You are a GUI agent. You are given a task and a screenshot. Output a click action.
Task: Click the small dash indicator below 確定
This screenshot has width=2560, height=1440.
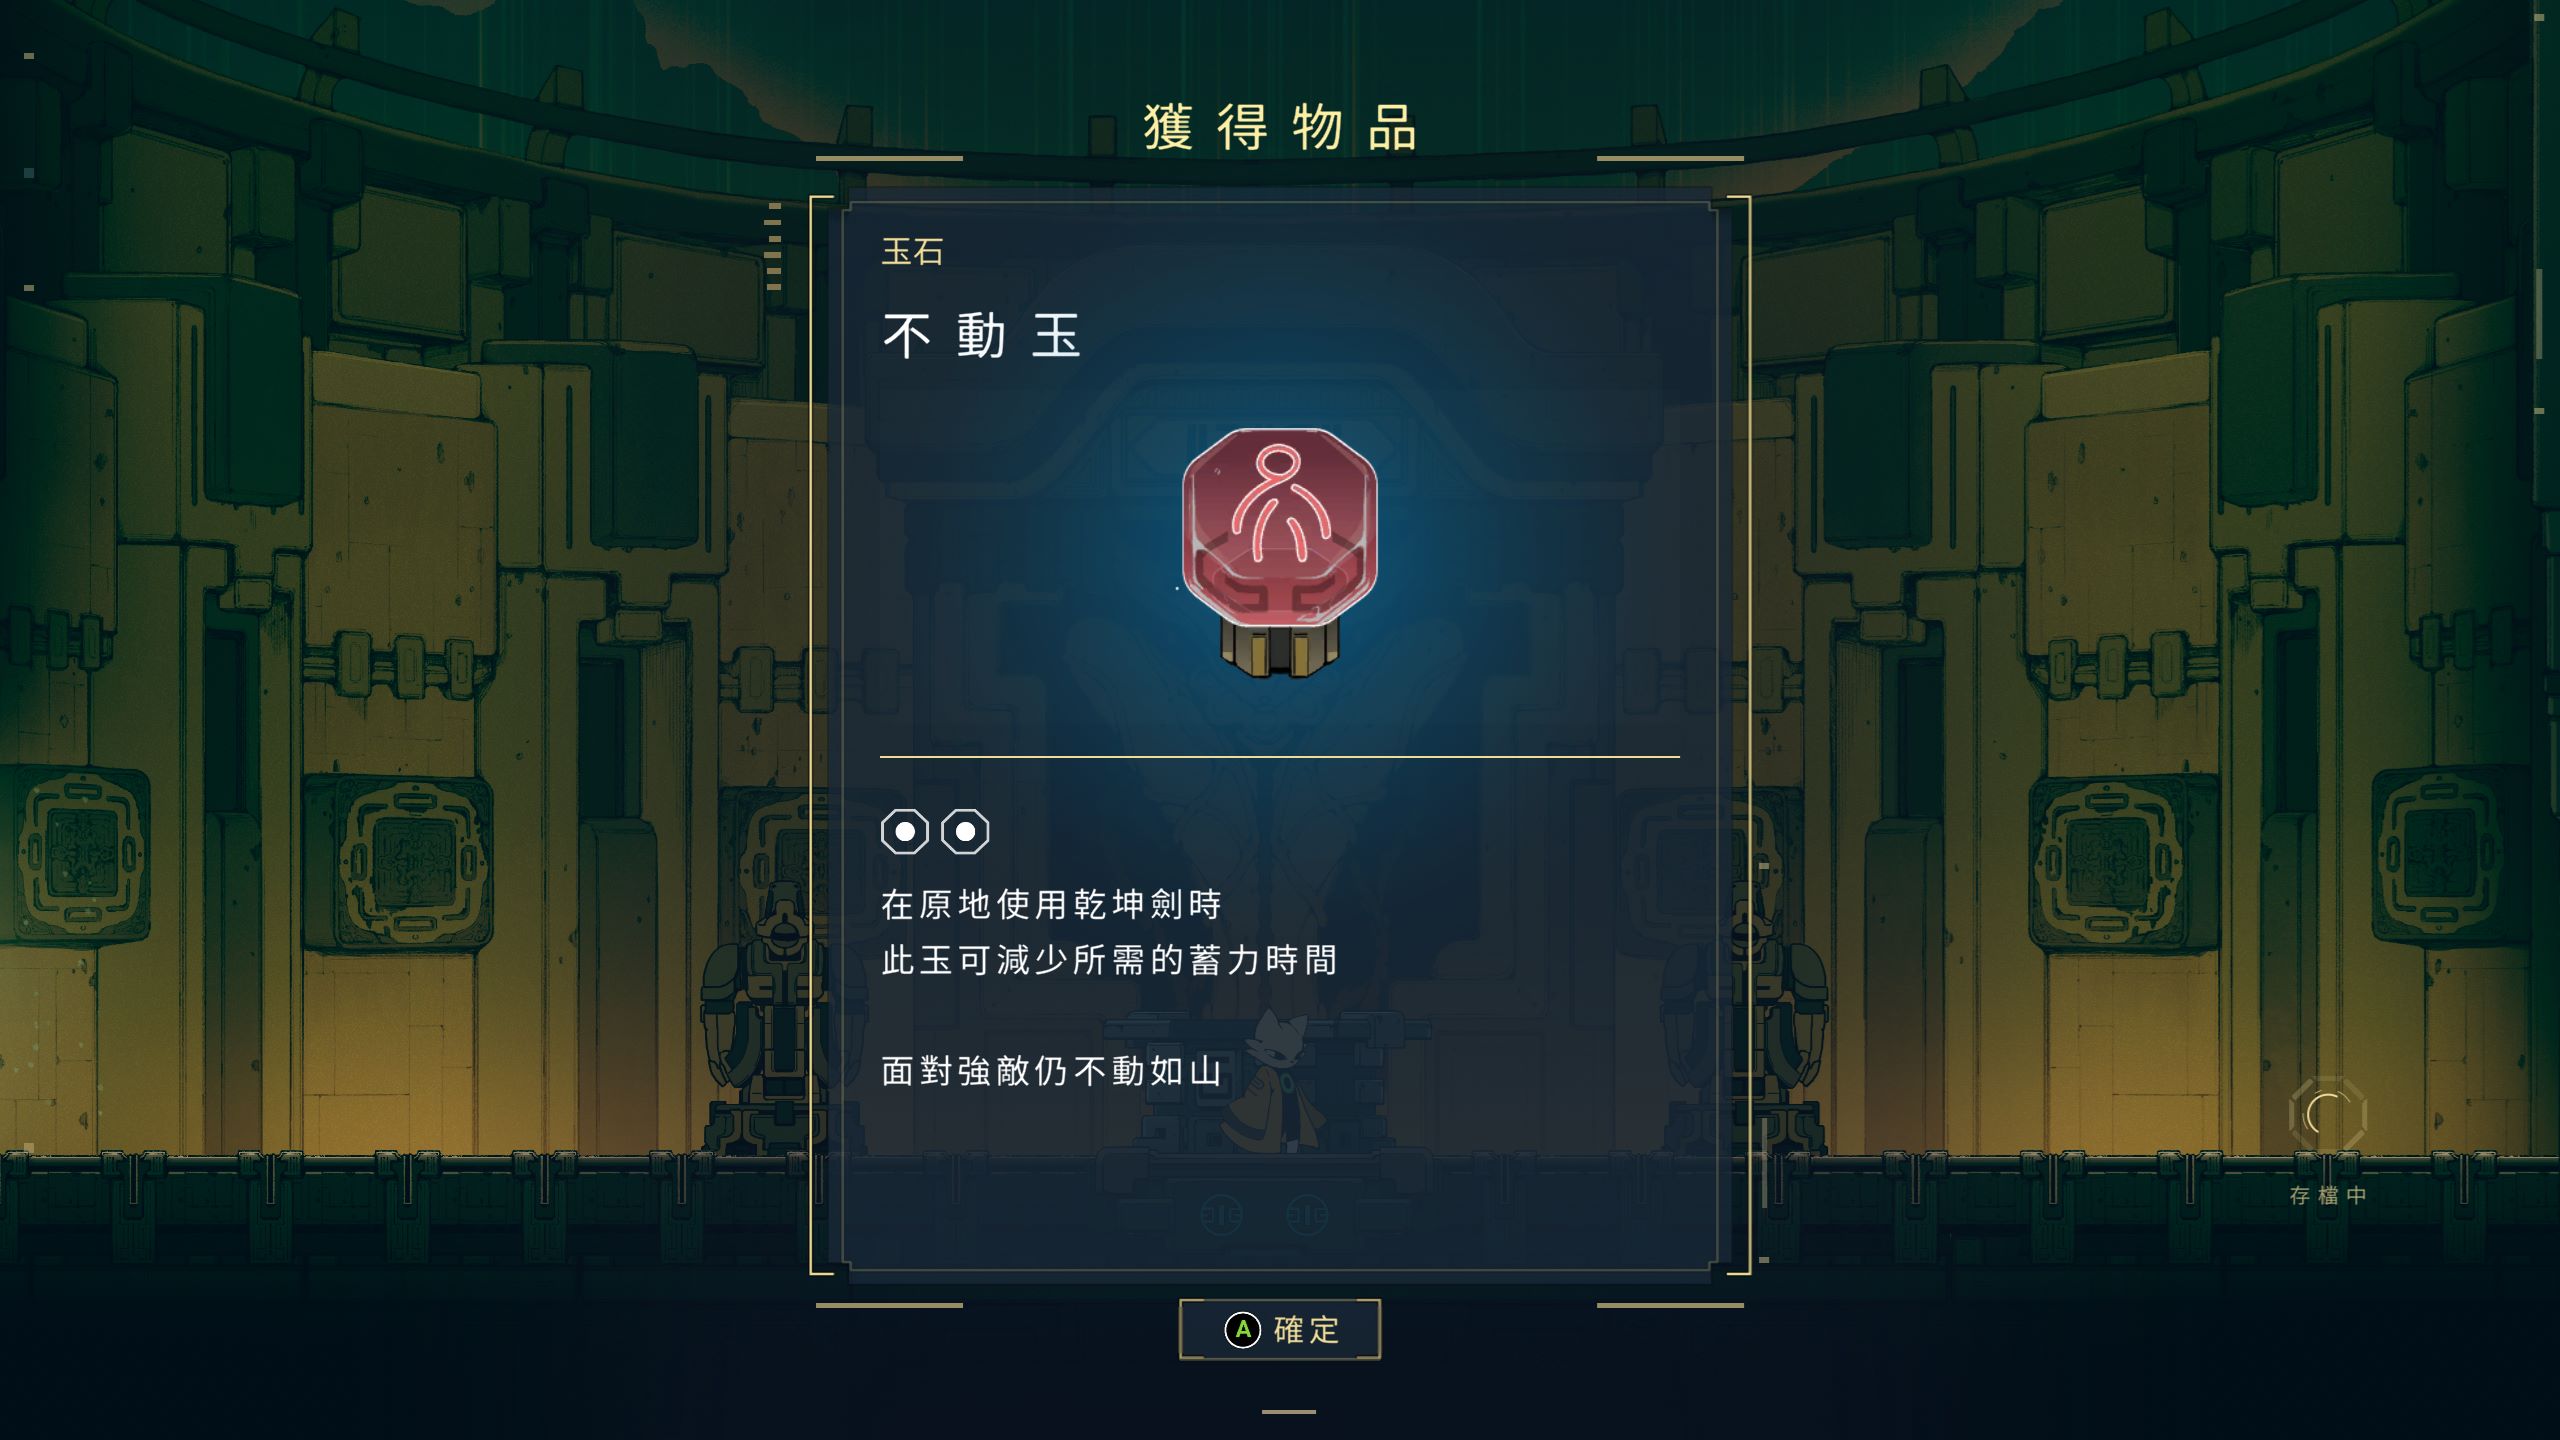(x=1289, y=1412)
